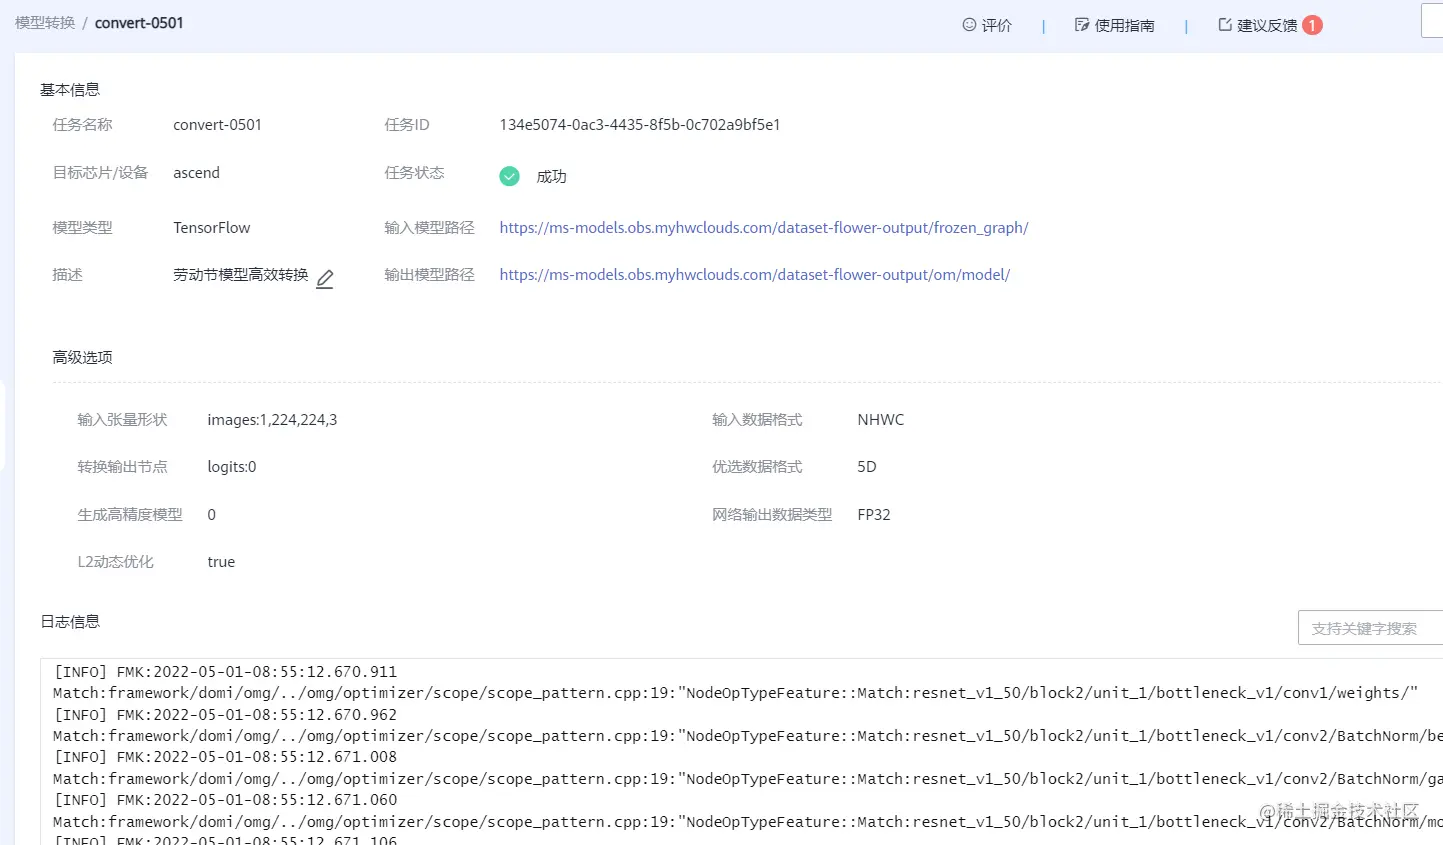Image resolution: width=1443 pixels, height=845 pixels.
Task: Click the 任务ID label
Action: pyautogui.click(x=407, y=125)
